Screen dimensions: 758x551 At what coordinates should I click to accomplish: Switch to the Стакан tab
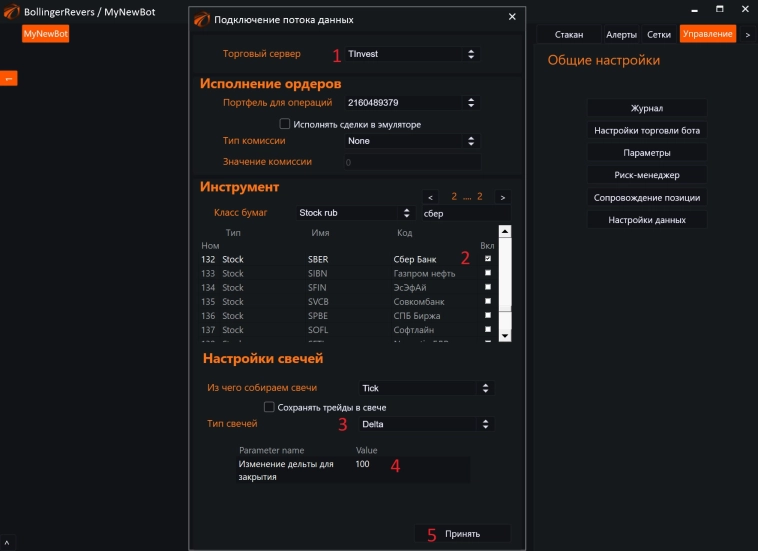point(568,34)
